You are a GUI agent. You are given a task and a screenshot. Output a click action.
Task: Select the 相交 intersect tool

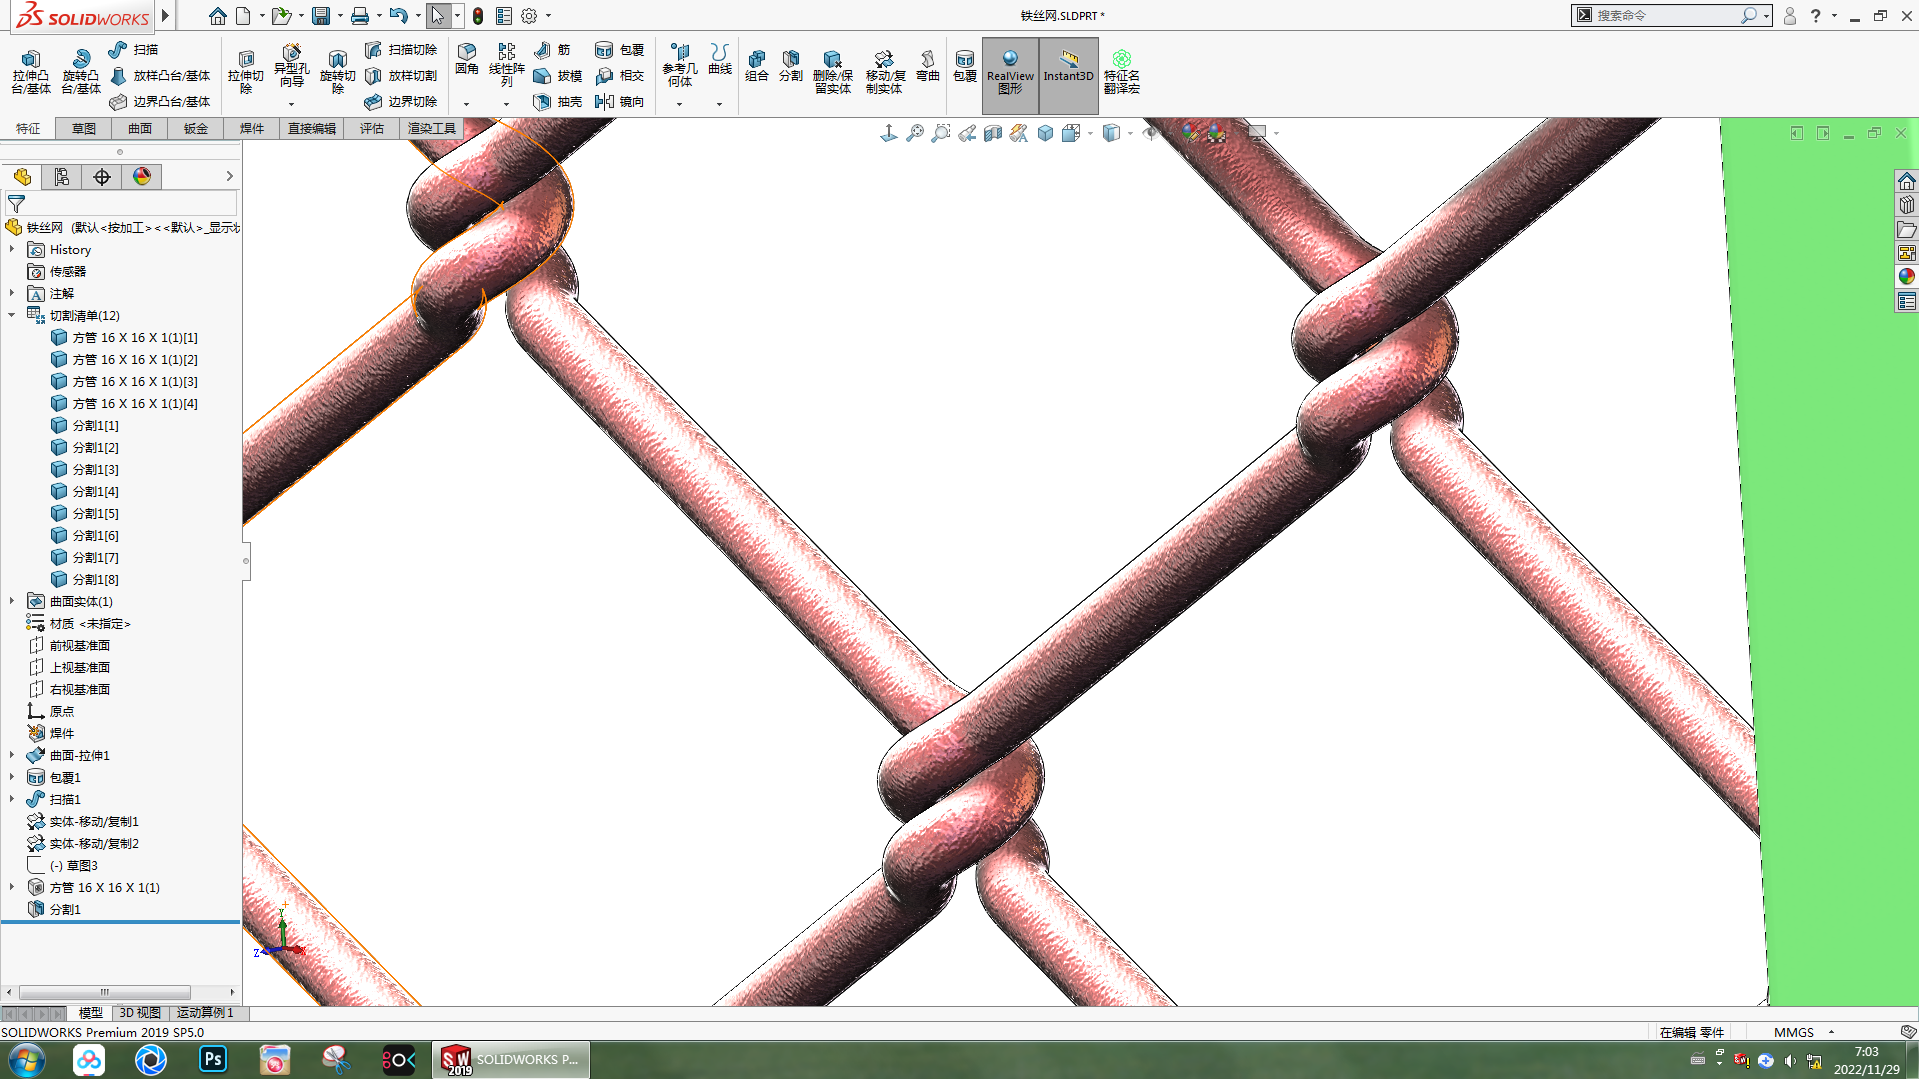point(619,76)
